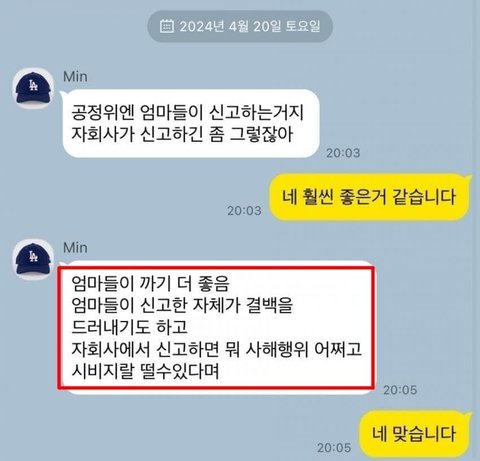Tap Min's cap avatar beside the red-boxed message
480x461 pixels.
(x=33, y=259)
